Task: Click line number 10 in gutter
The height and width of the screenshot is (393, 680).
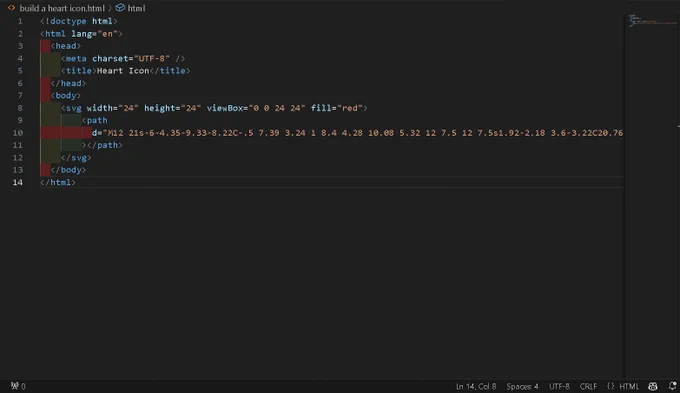Action: 18,133
